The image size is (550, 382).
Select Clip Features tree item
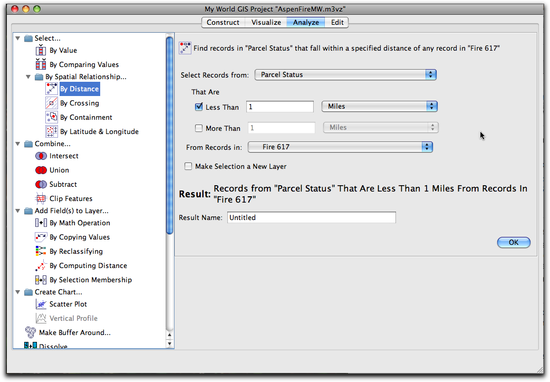coord(71,199)
